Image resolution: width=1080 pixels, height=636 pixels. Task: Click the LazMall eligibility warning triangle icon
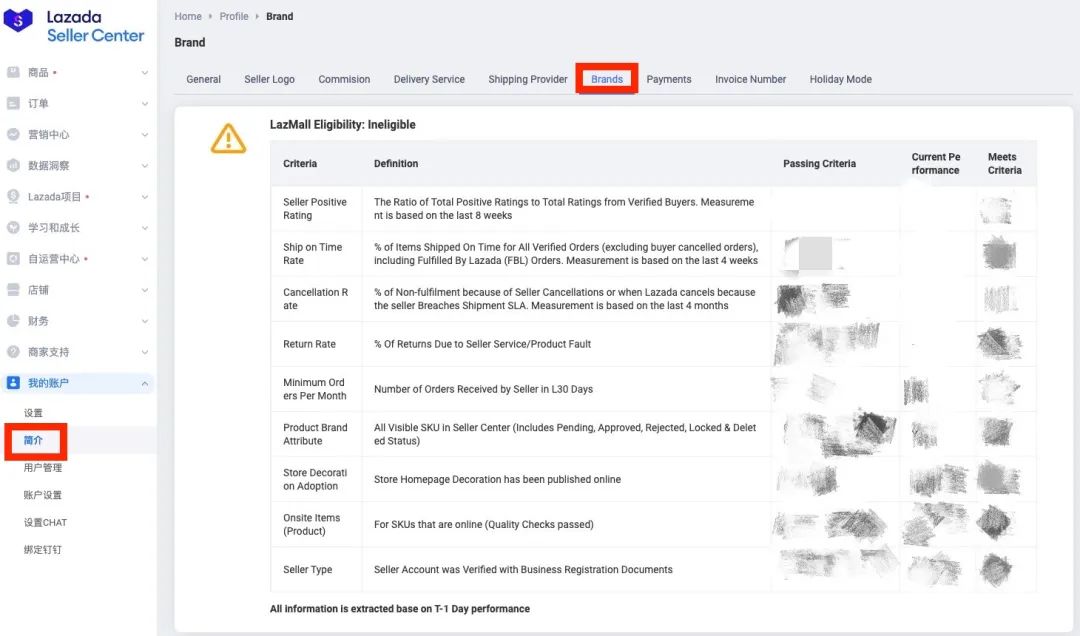tap(228, 138)
